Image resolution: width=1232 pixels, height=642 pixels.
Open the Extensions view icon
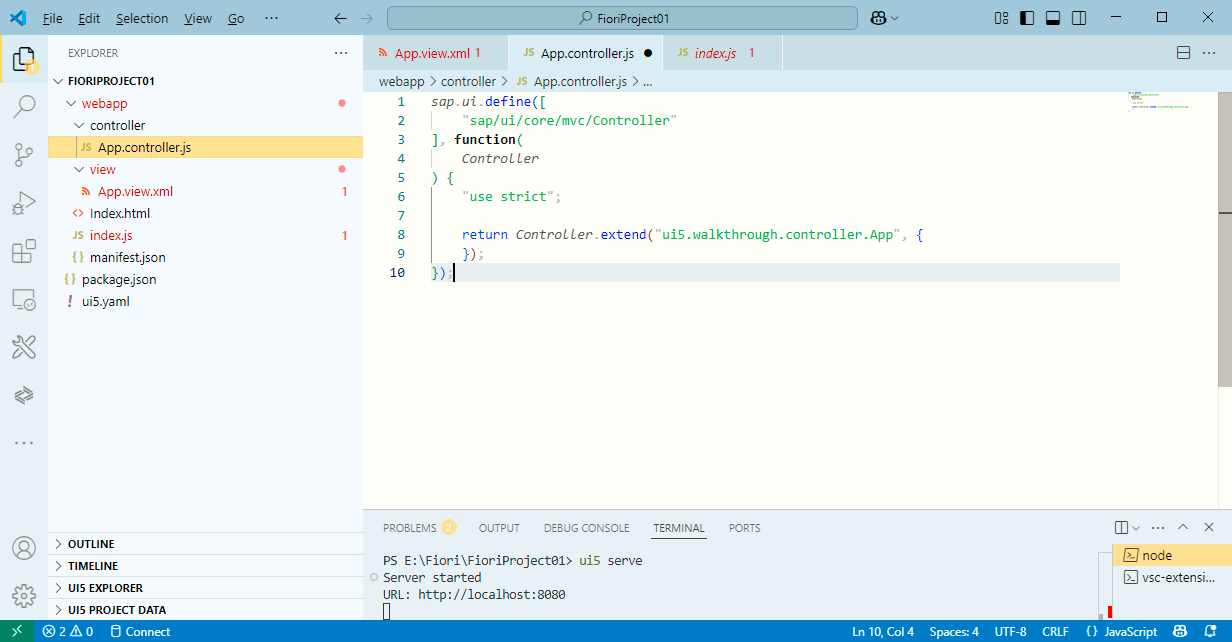click(24, 251)
